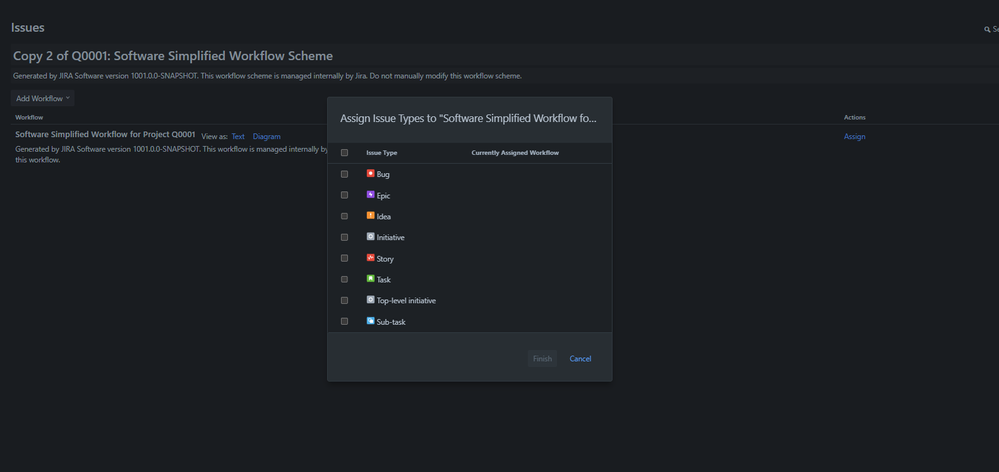Click Software Simplified Workflow for Project Q0001 name
The width and height of the screenshot is (999, 472).
pyautogui.click(x=105, y=134)
